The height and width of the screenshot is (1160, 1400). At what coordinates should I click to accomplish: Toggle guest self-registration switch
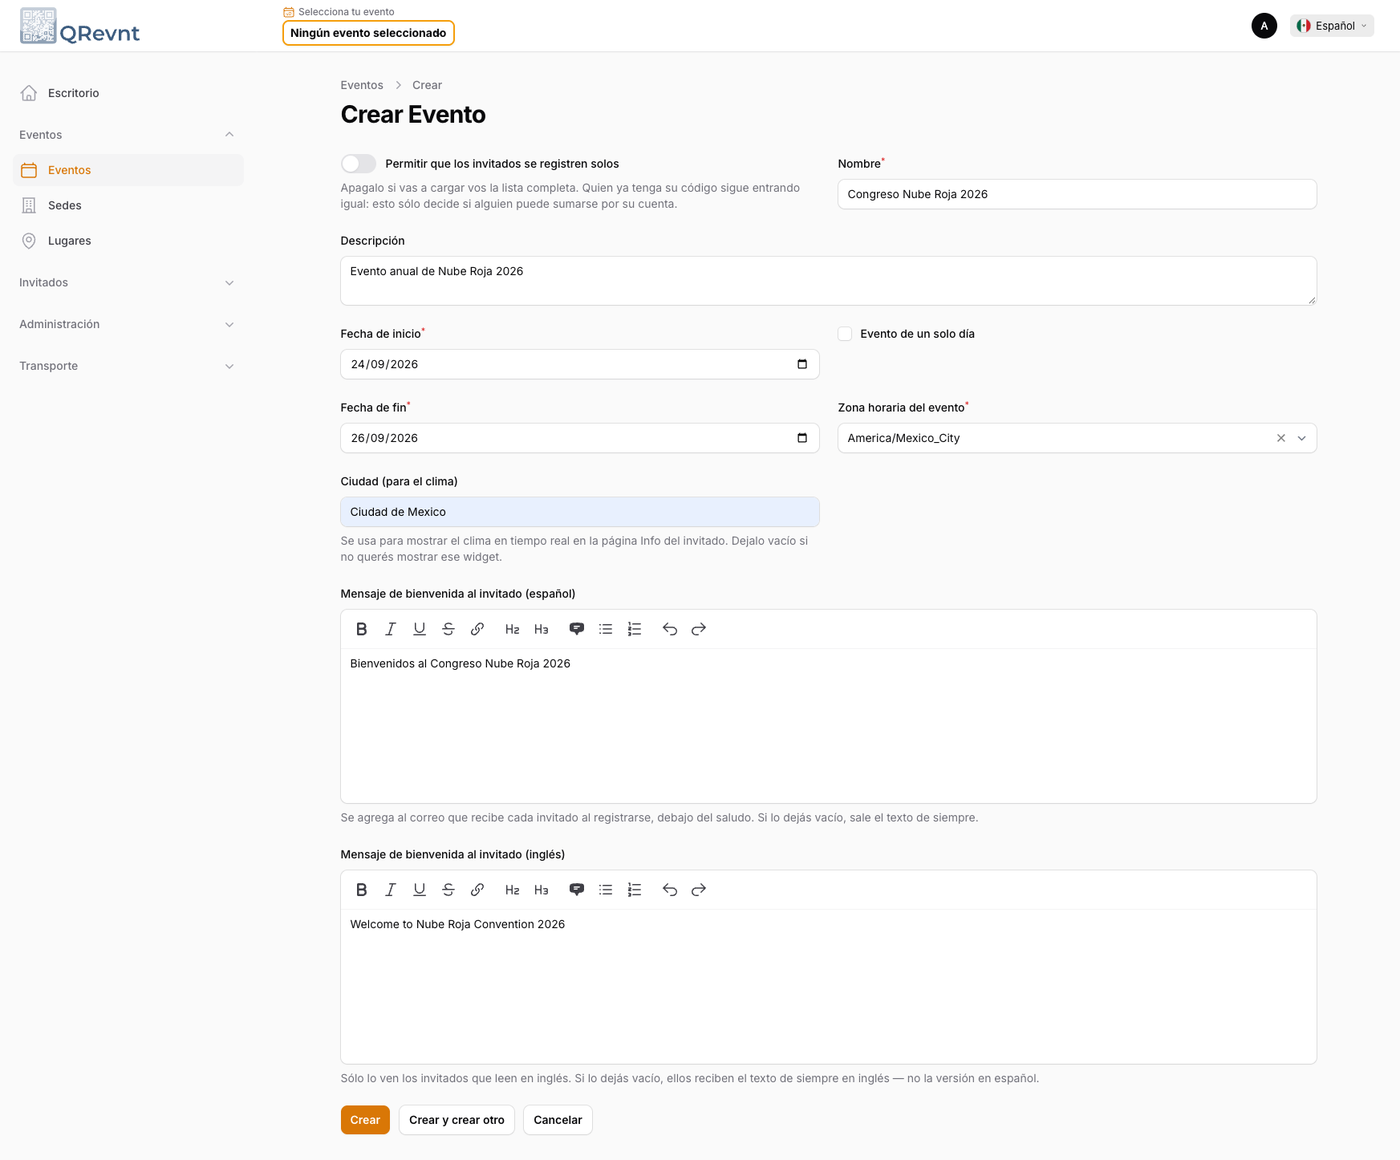click(x=358, y=164)
